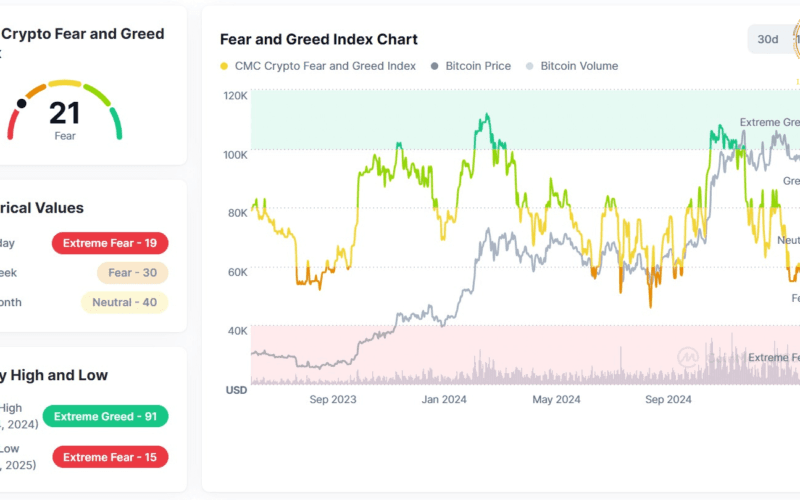This screenshot has width=800, height=500.
Task: Click the Fear - 30 badge
Action: point(132,272)
